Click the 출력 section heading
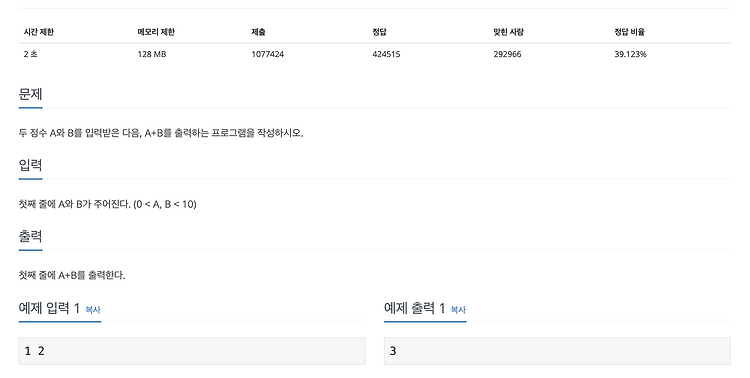 [31, 236]
